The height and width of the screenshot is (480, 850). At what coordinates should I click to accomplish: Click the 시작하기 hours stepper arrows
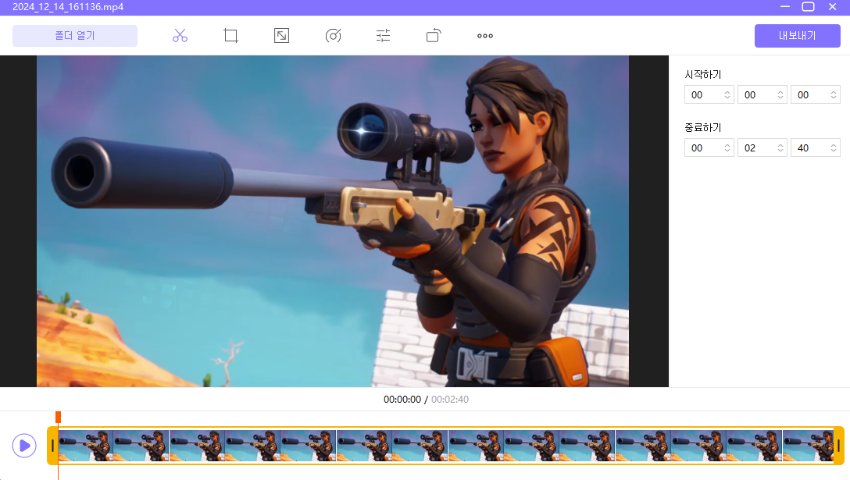(725, 95)
